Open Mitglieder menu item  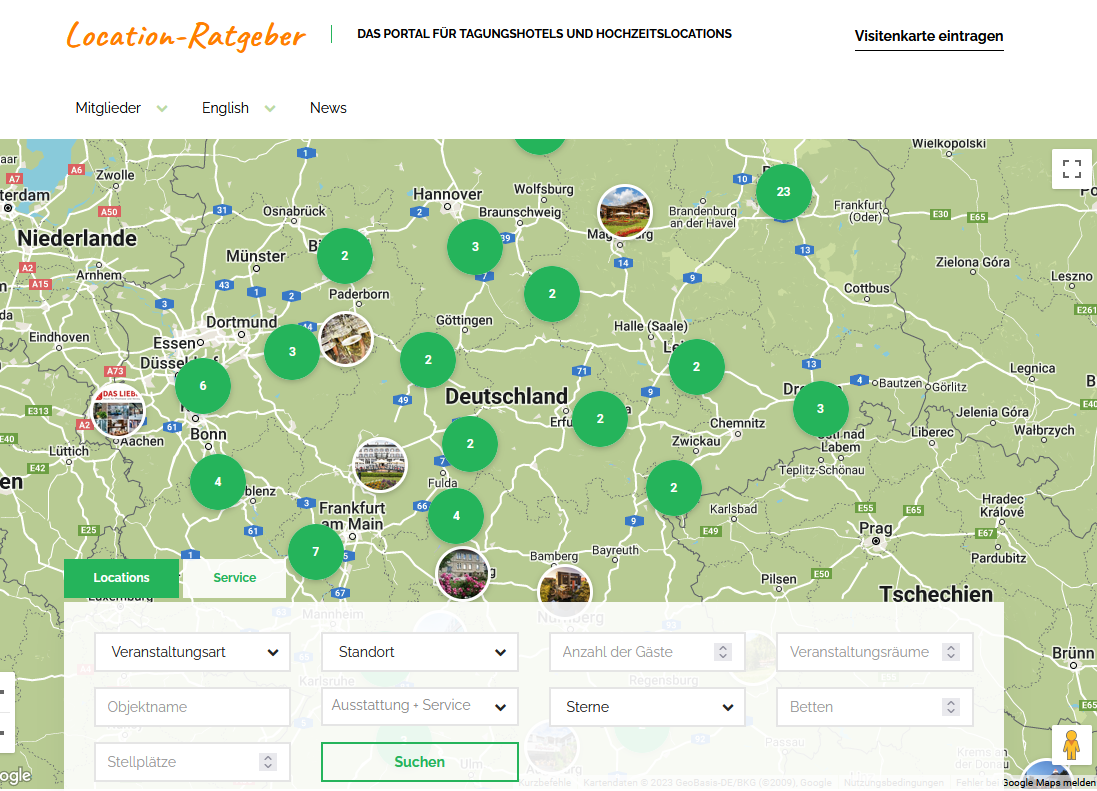click(108, 108)
